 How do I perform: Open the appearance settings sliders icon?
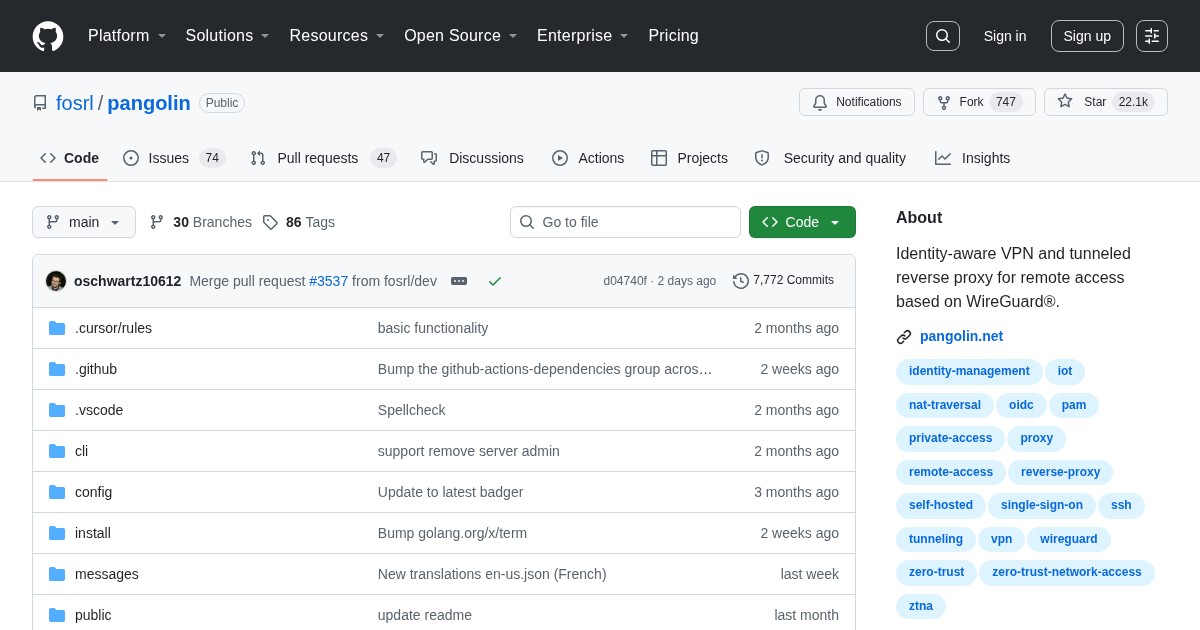(1152, 36)
